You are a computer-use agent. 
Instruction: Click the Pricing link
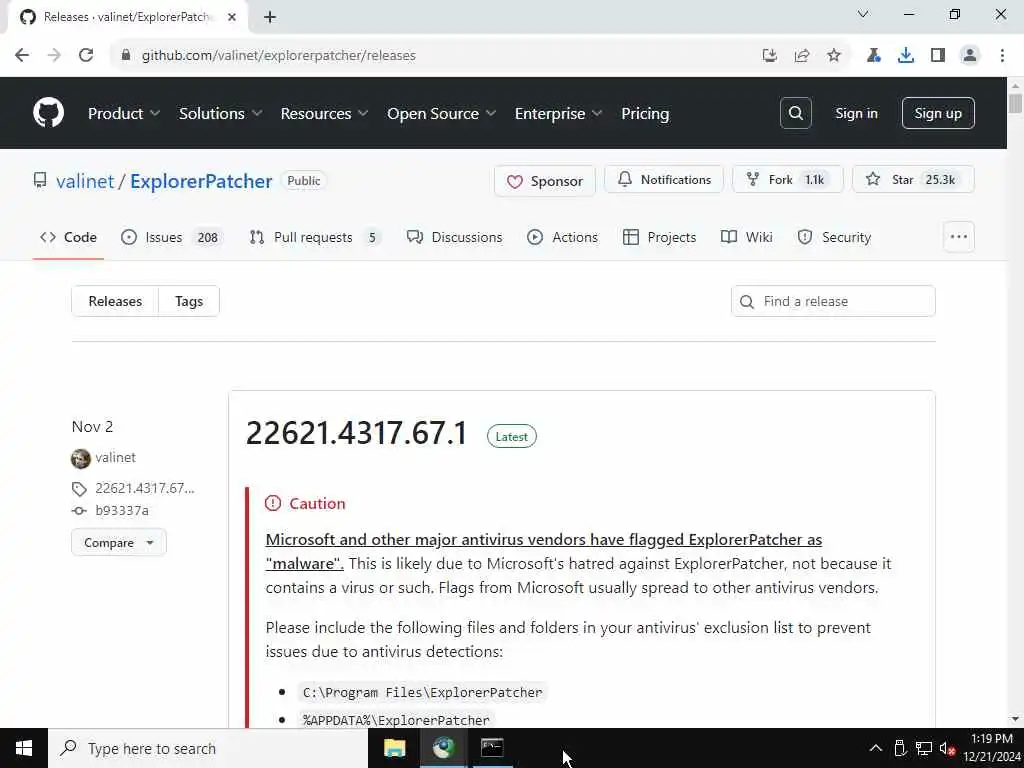(645, 113)
